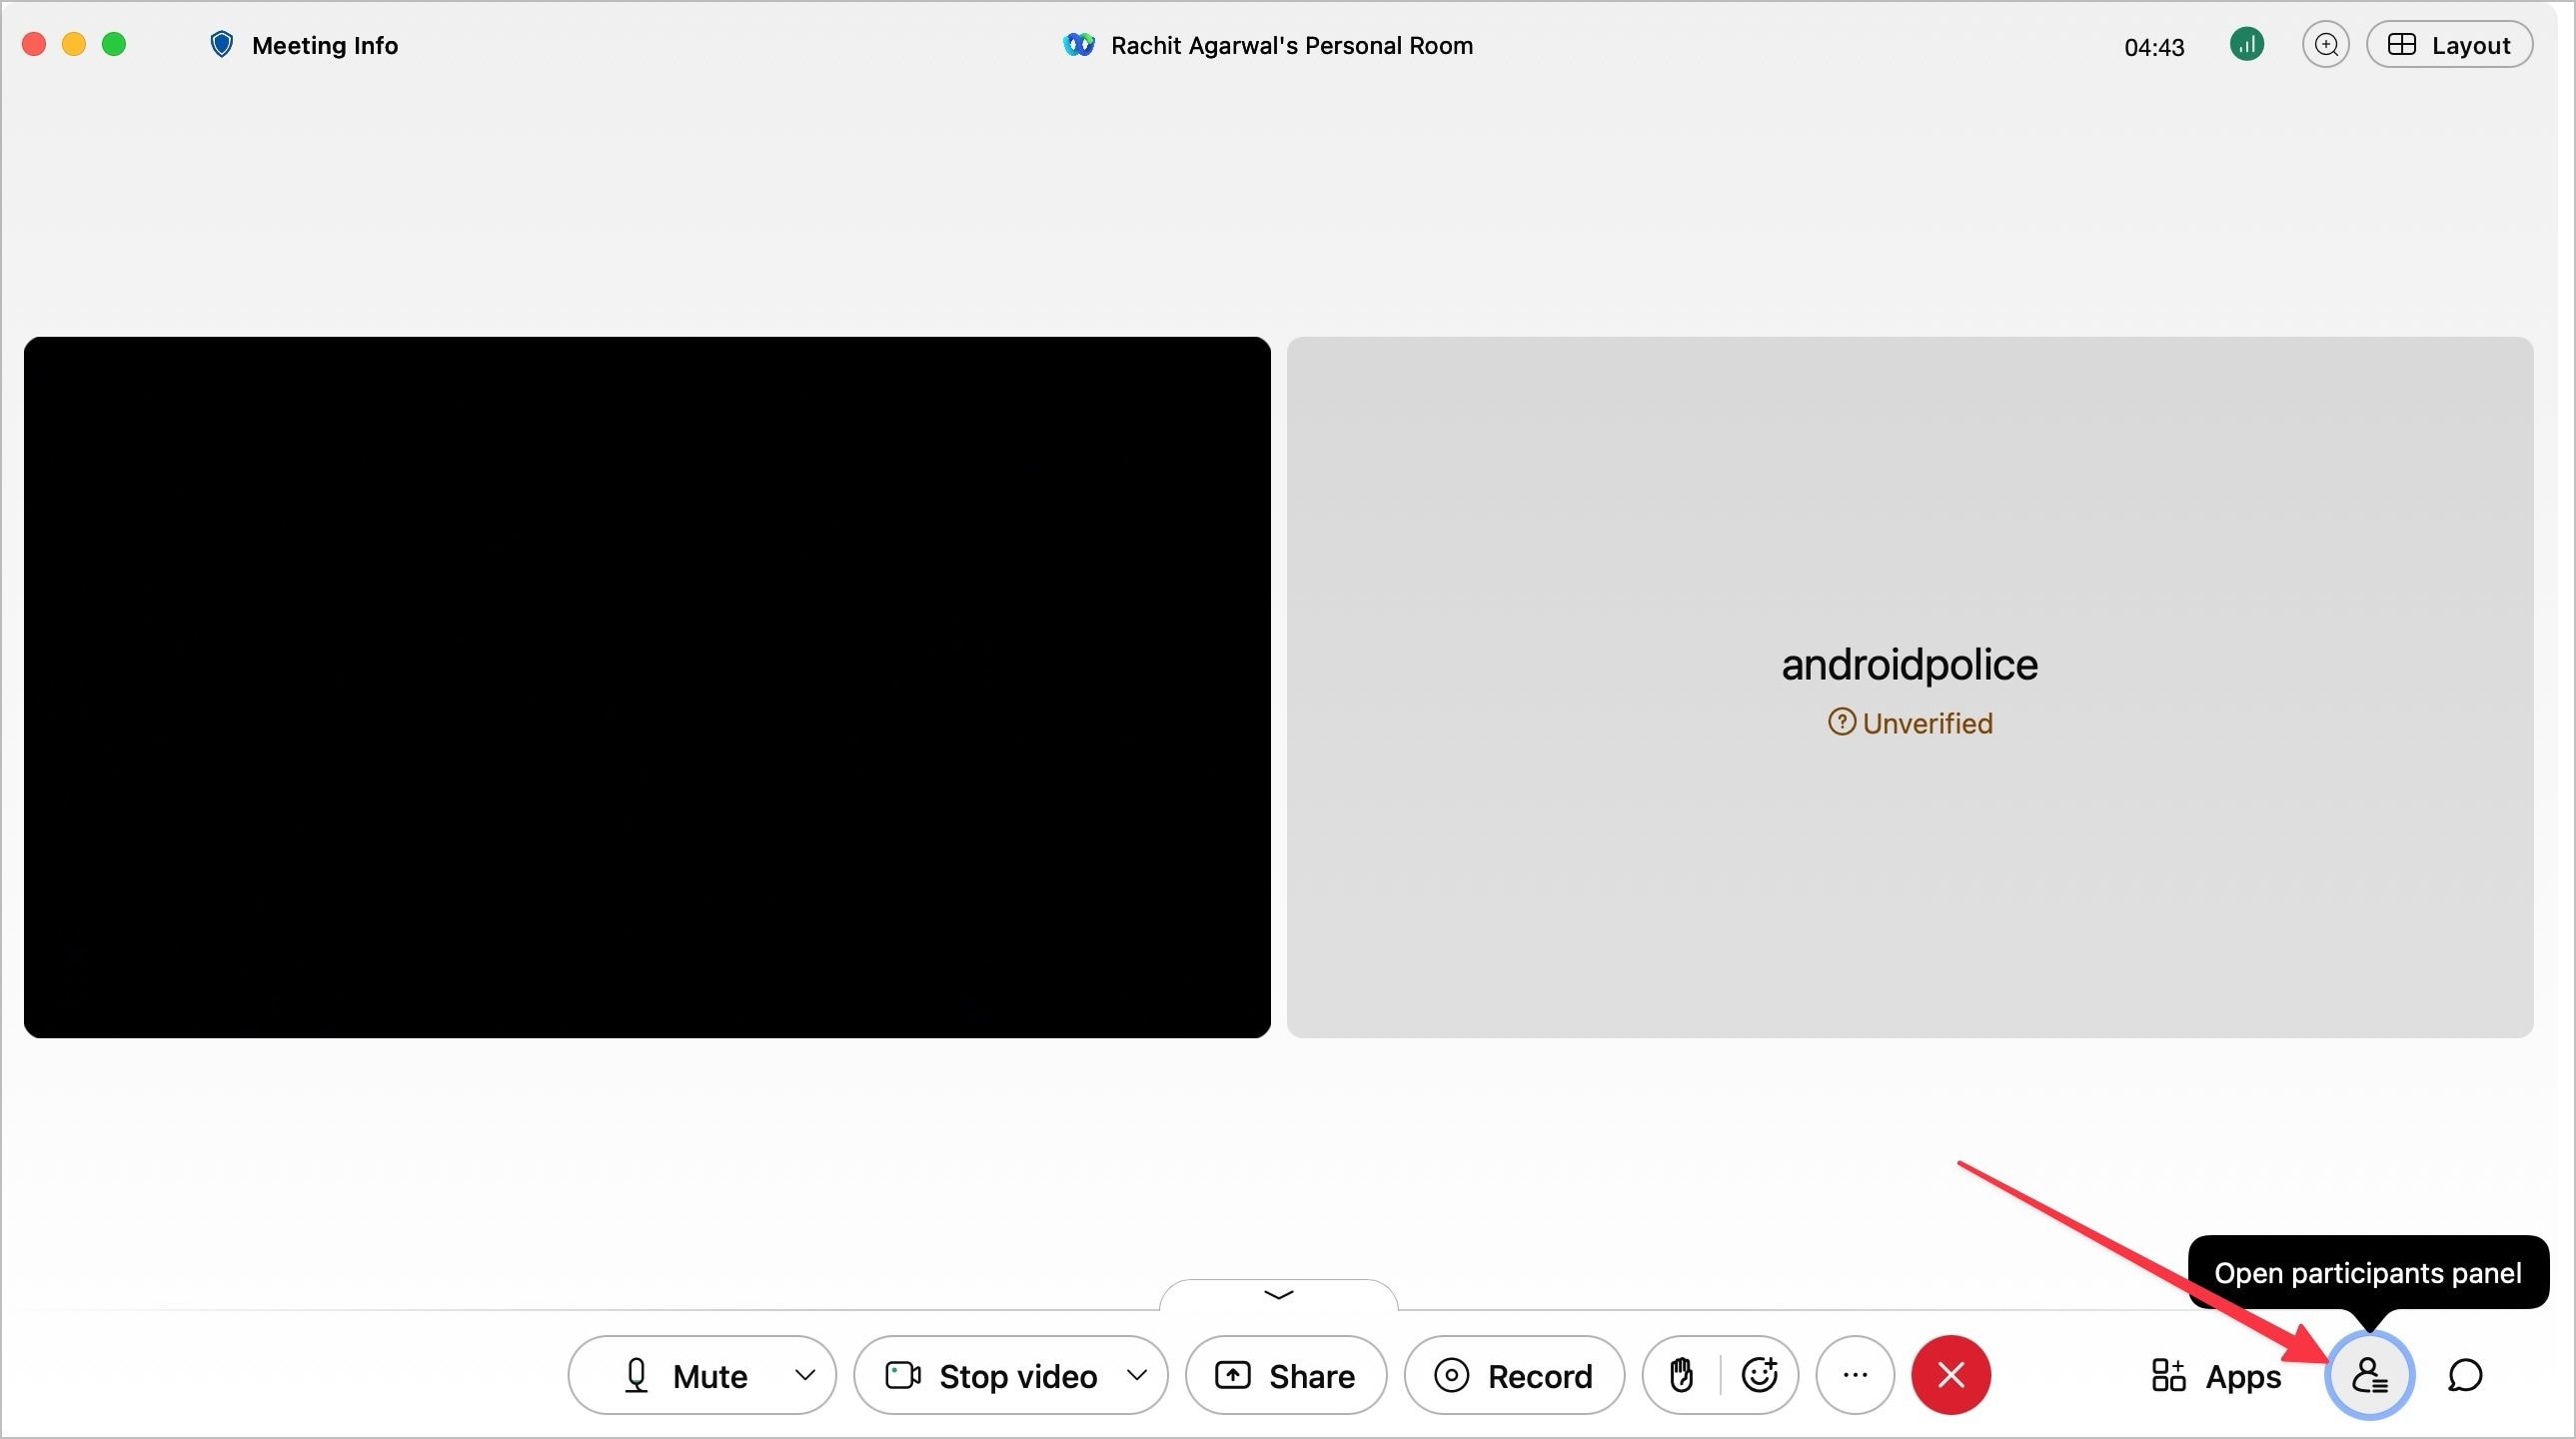Screen dimensions: 2576x1439
Task: End meeting with the red X button
Action: point(1950,1375)
